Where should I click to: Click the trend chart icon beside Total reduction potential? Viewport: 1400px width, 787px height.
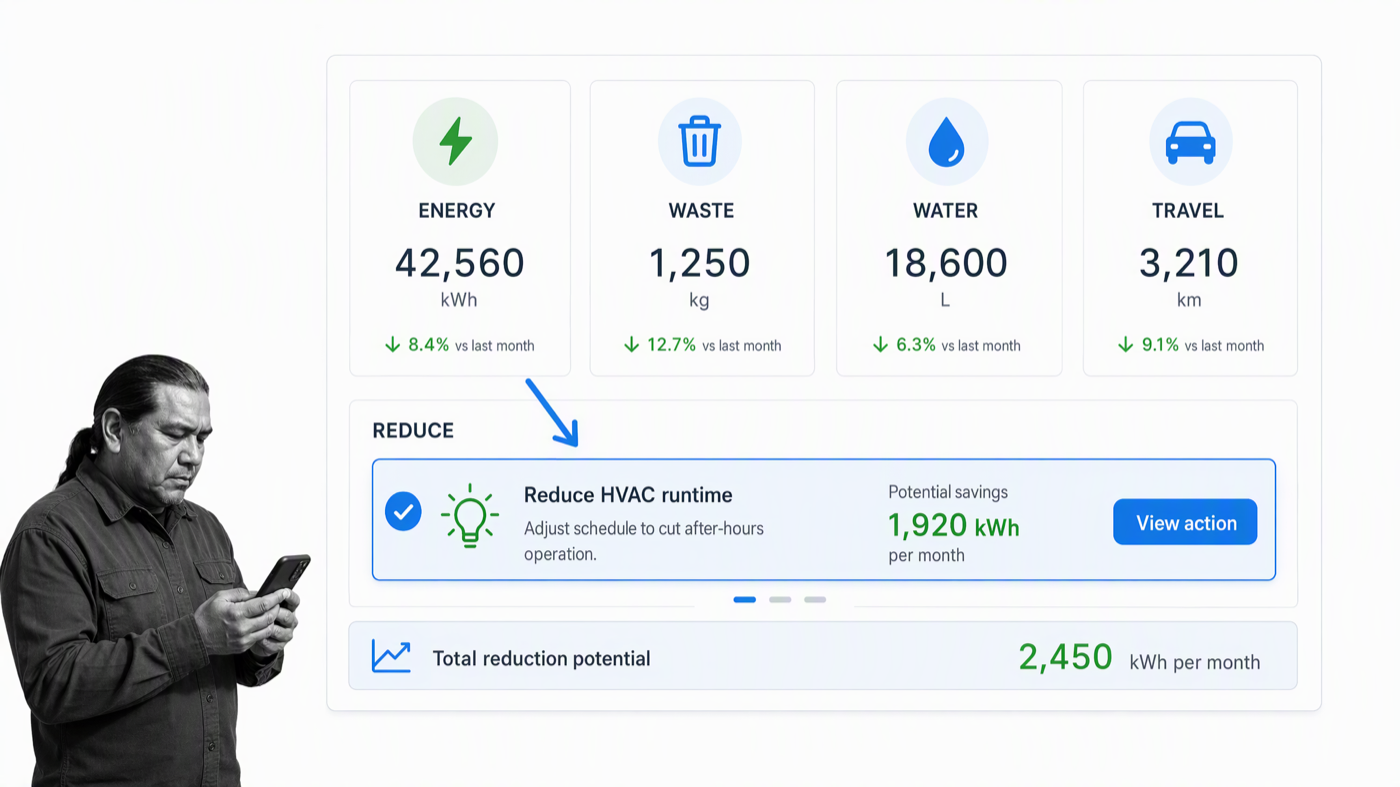click(391, 656)
